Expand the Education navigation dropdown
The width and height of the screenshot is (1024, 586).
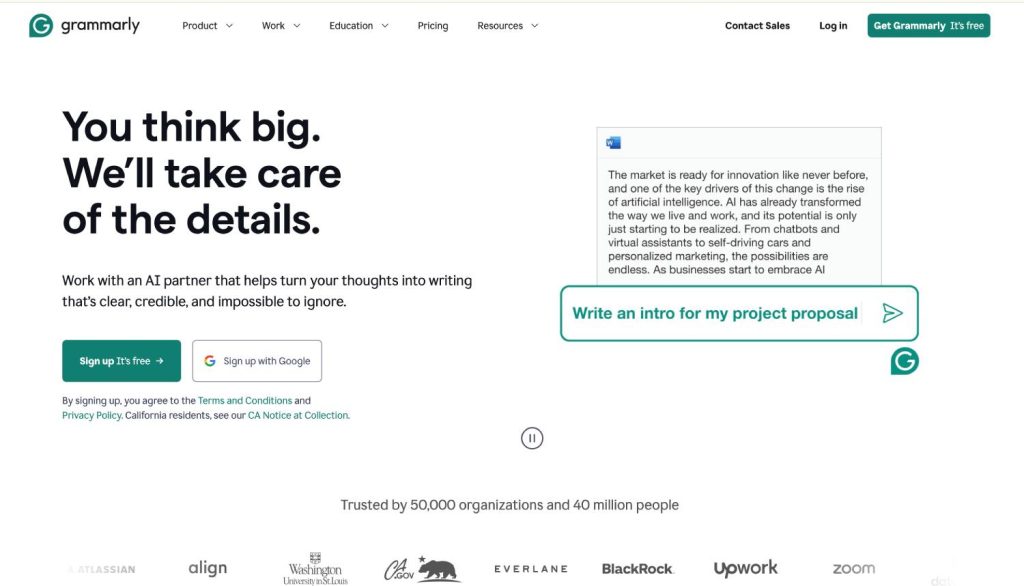click(x=358, y=25)
